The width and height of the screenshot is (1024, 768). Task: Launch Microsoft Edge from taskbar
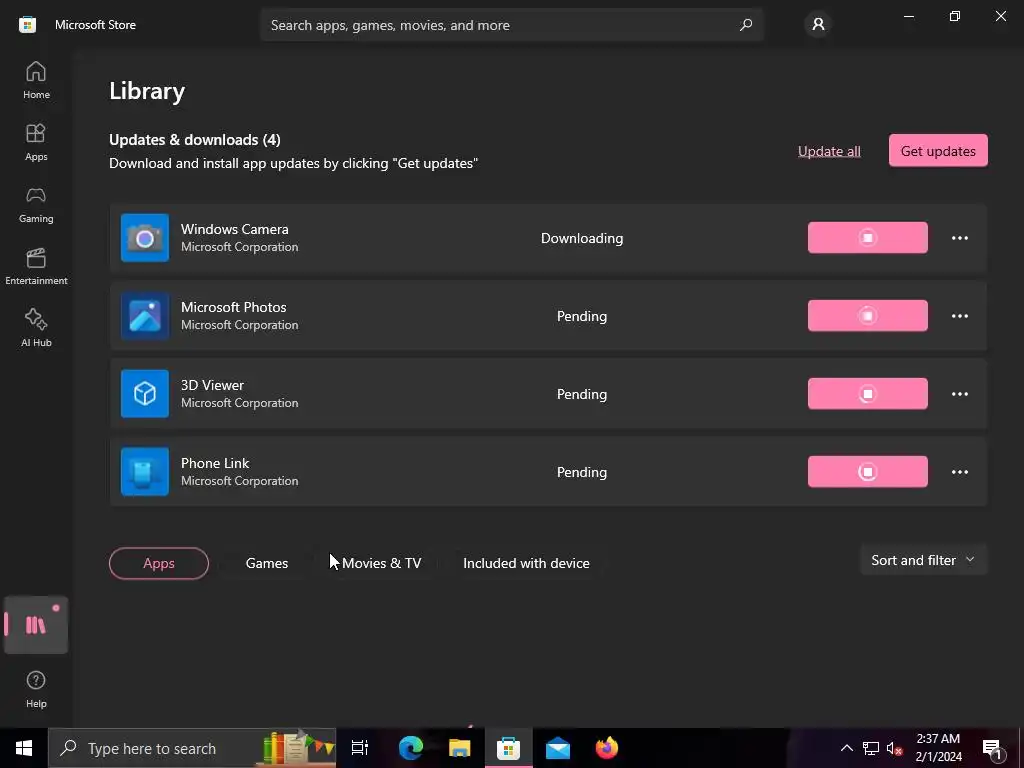click(x=411, y=748)
